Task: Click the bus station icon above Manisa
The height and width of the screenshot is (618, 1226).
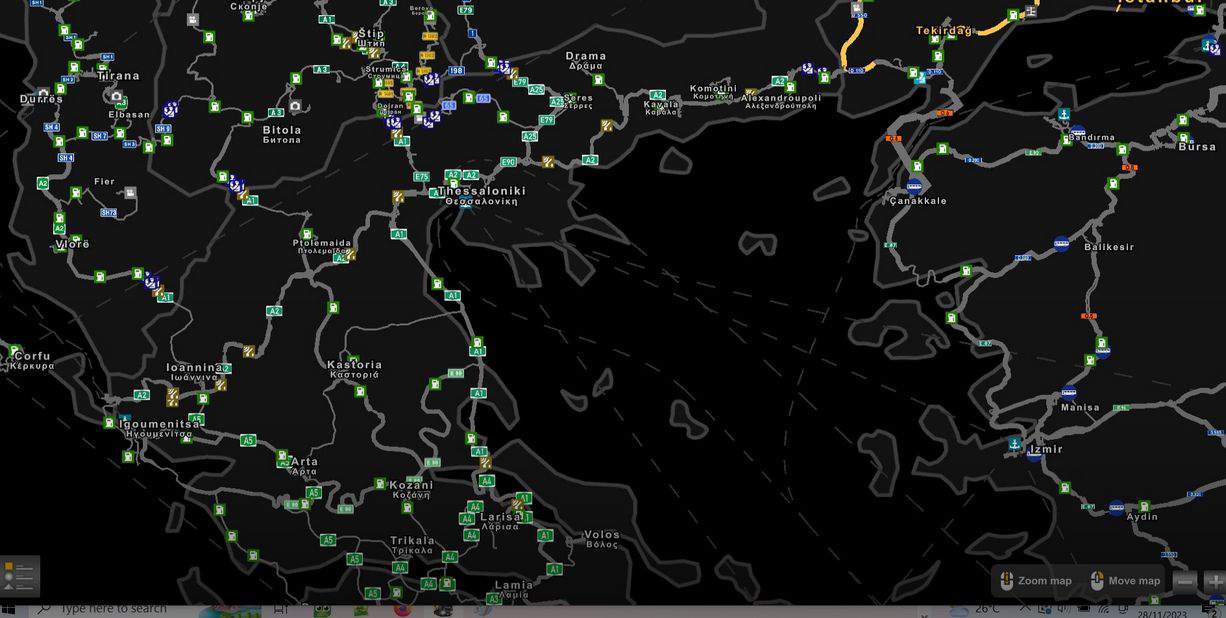Action: 1068,392
